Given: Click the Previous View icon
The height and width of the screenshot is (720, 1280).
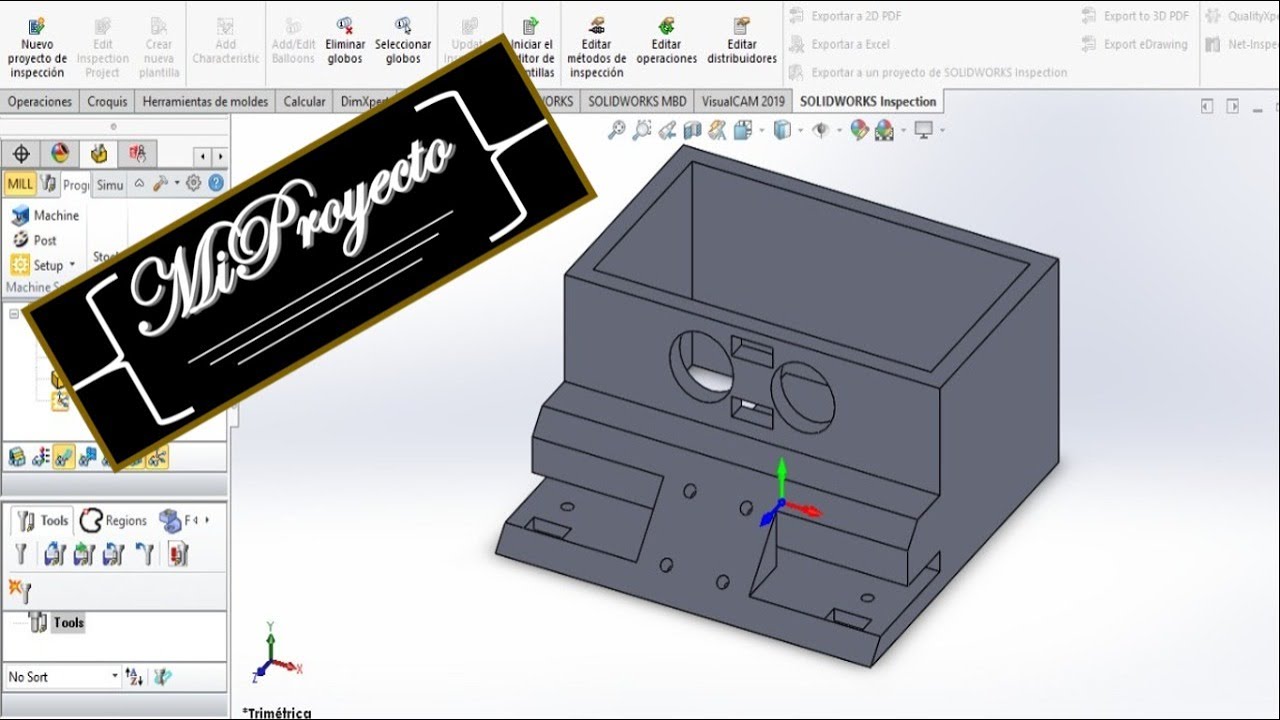Looking at the screenshot, I should tap(667, 130).
